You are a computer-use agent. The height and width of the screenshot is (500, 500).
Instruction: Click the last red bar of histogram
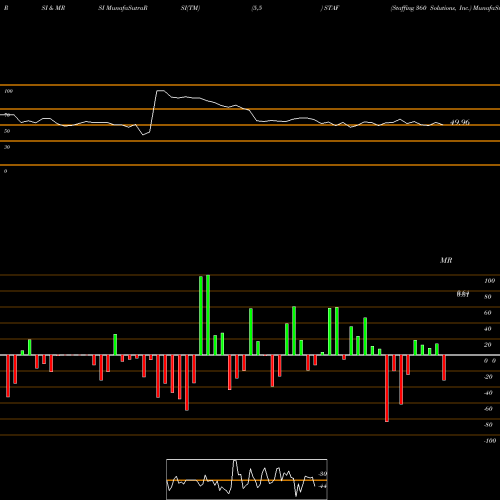click(x=444, y=368)
